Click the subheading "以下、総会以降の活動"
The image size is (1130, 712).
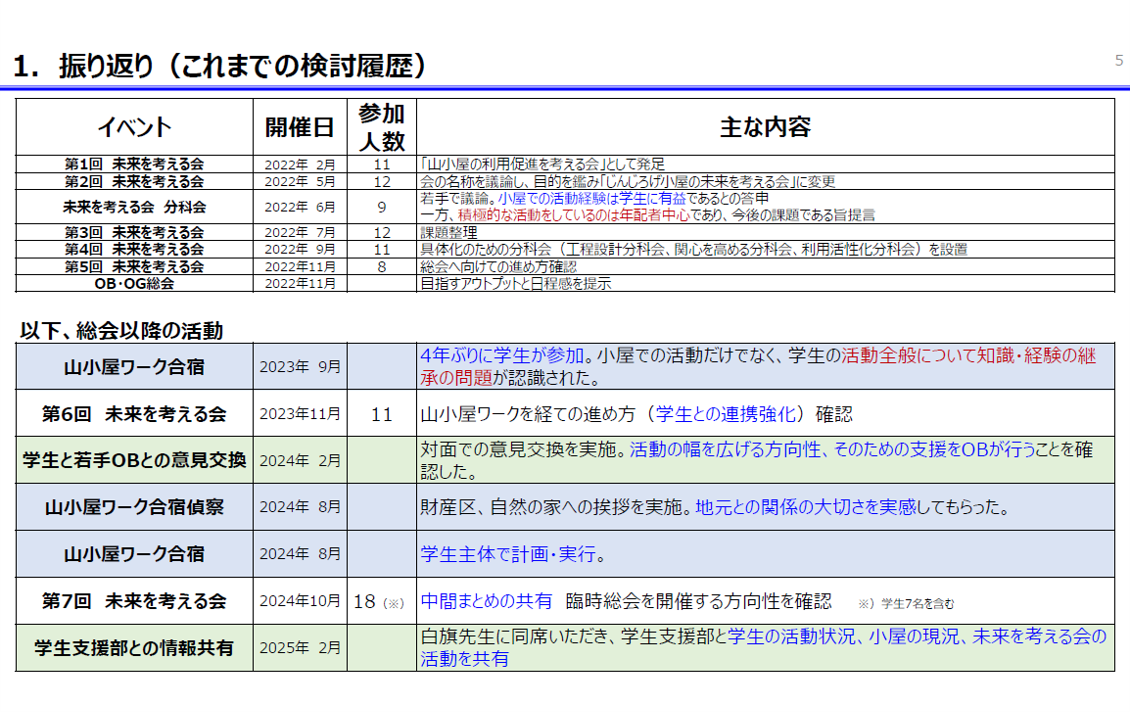pyautogui.click(x=121, y=331)
